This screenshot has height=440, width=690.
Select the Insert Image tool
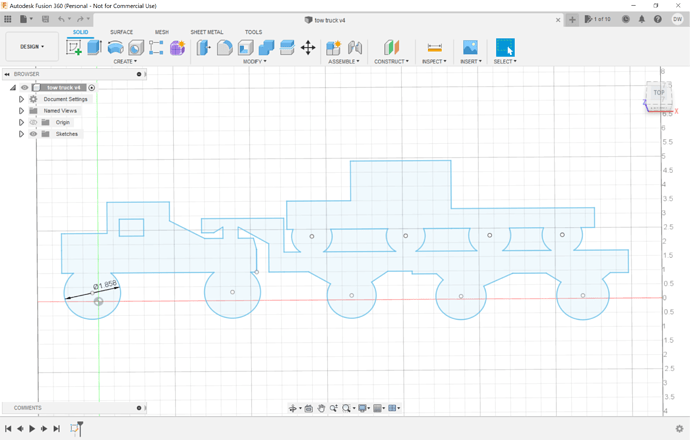pos(470,48)
